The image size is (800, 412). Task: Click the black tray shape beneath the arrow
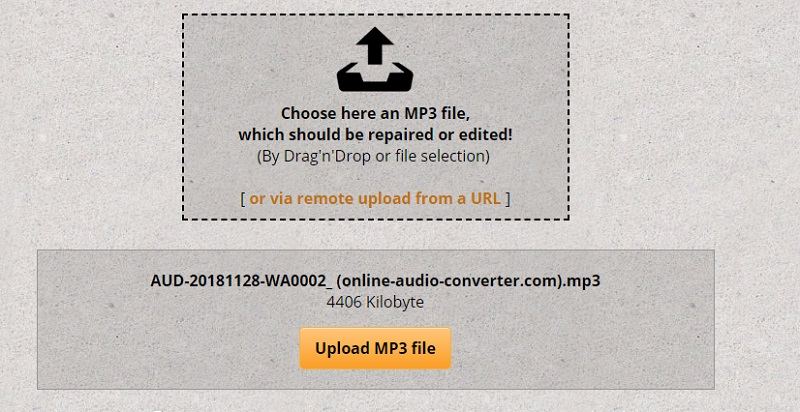pyautogui.click(x=375, y=78)
